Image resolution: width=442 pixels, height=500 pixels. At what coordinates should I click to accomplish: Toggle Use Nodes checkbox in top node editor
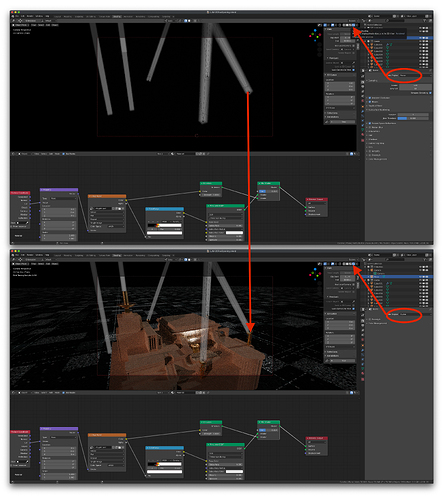(63, 154)
